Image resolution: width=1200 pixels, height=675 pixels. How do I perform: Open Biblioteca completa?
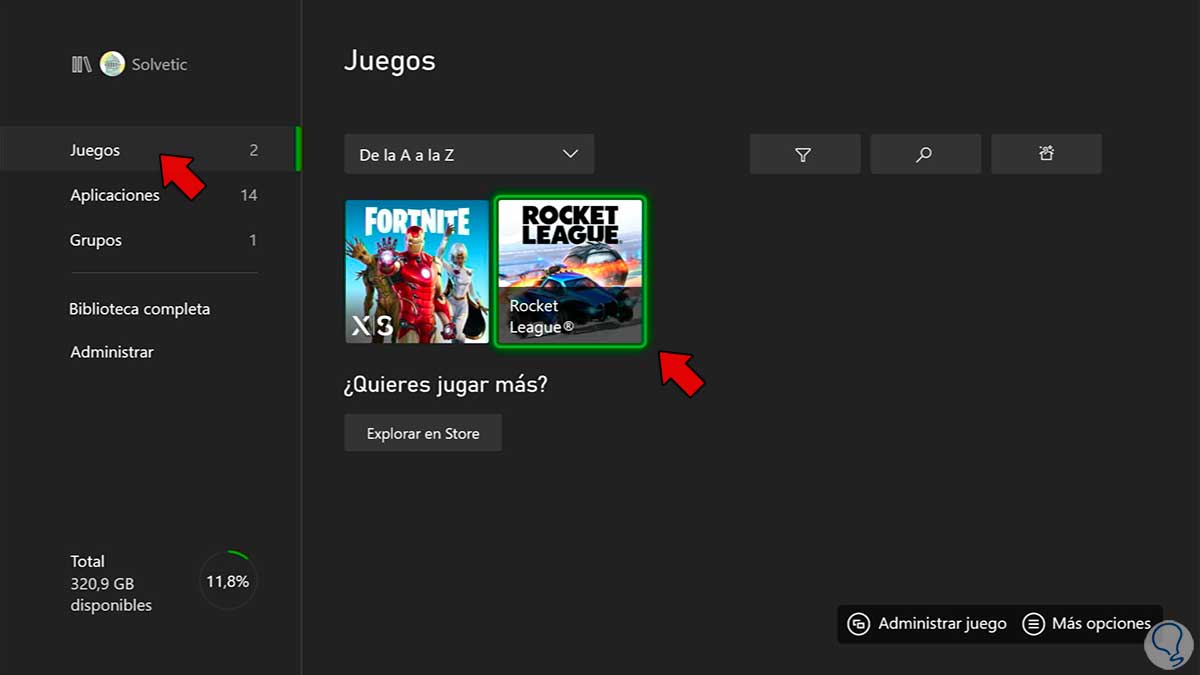140,309
